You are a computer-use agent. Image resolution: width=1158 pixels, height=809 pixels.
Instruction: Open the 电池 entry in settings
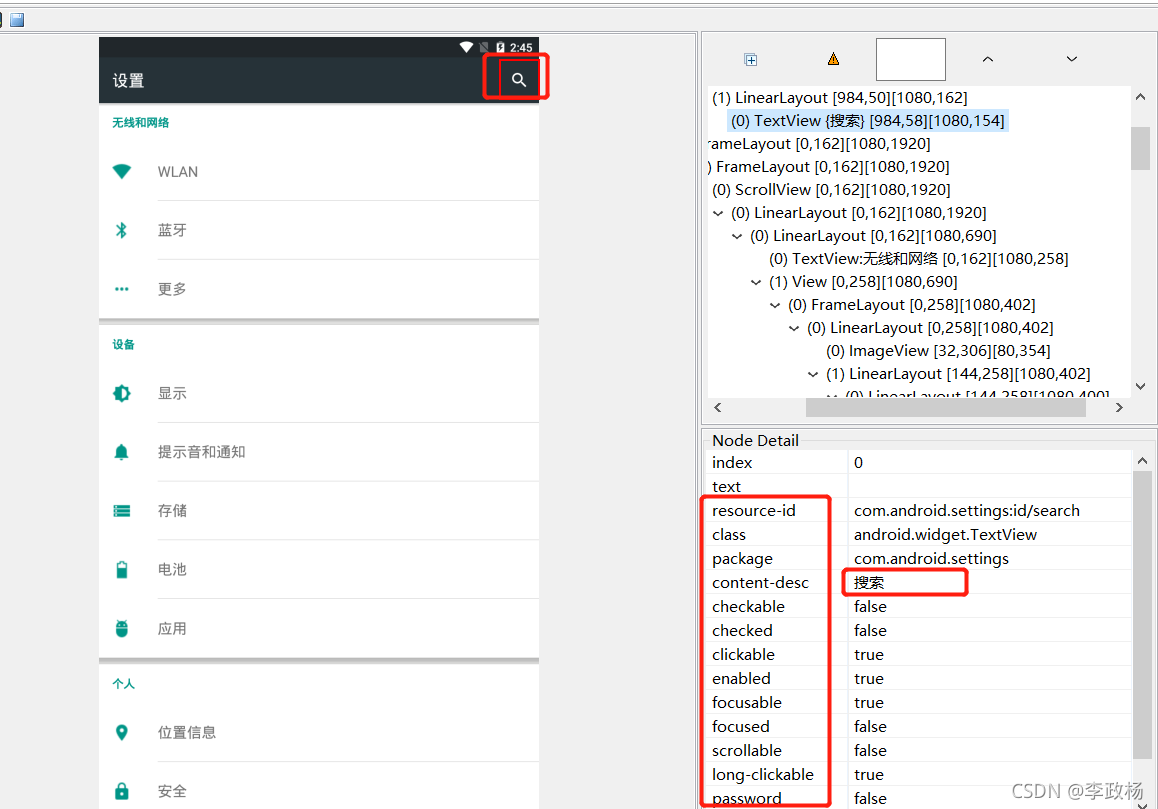[319, 570]
